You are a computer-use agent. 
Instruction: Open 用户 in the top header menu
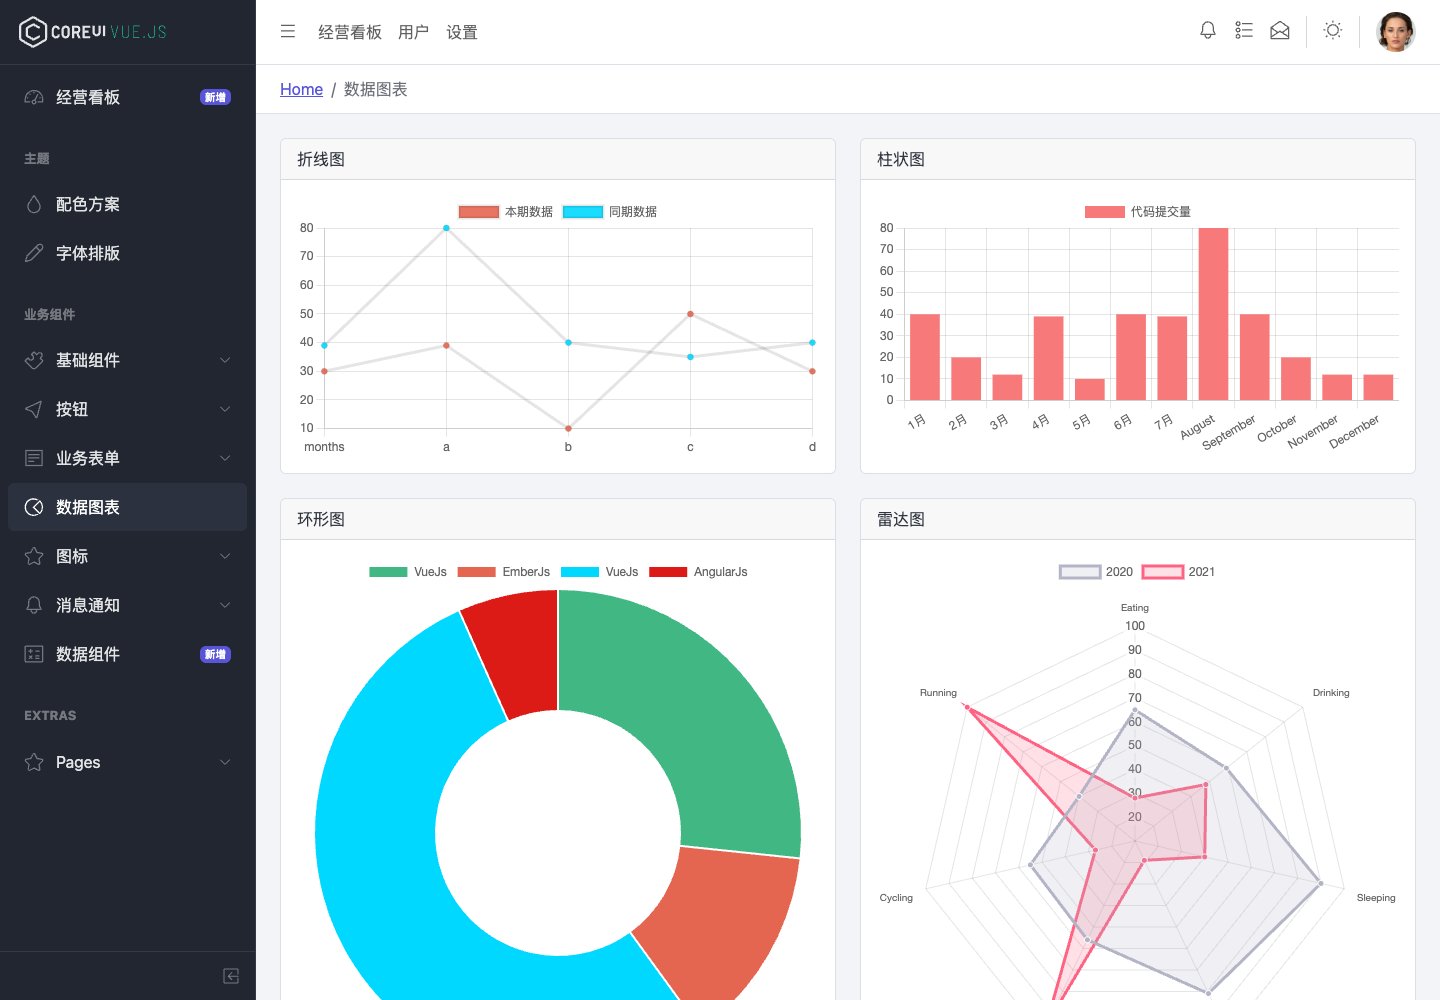[x=414, y=32]
